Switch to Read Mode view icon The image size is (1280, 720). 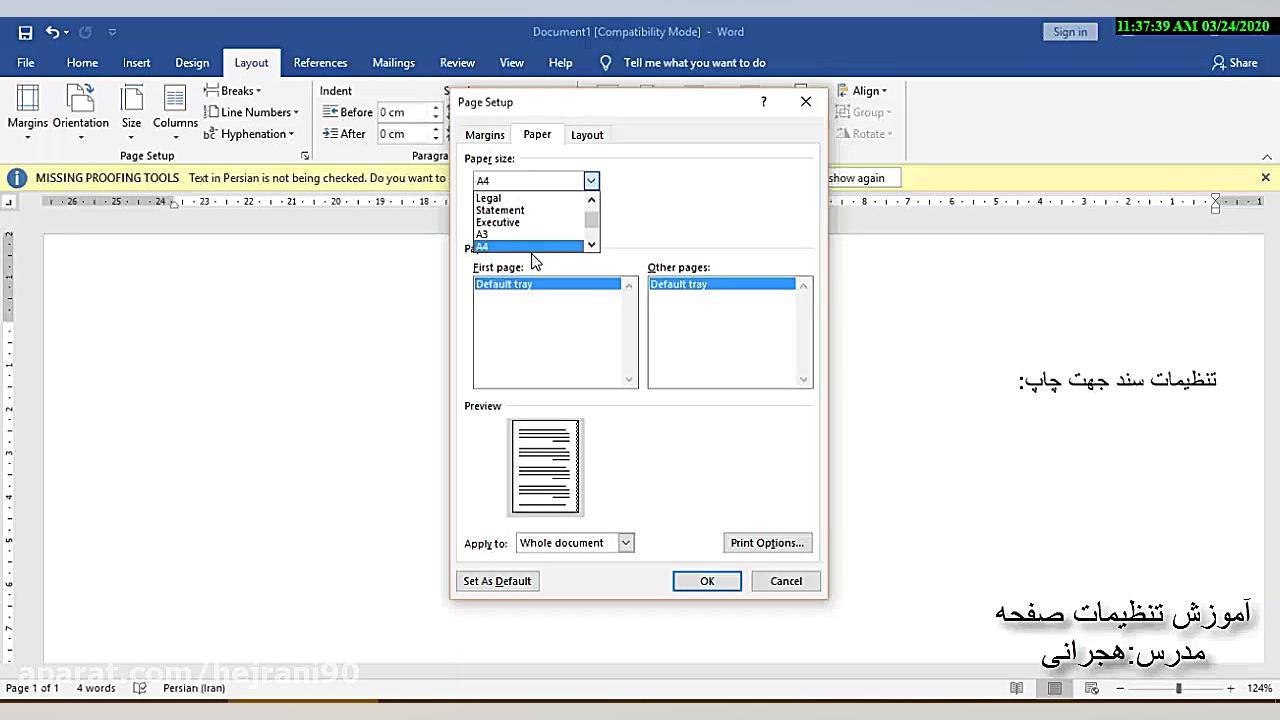[x=1017, y=688]
